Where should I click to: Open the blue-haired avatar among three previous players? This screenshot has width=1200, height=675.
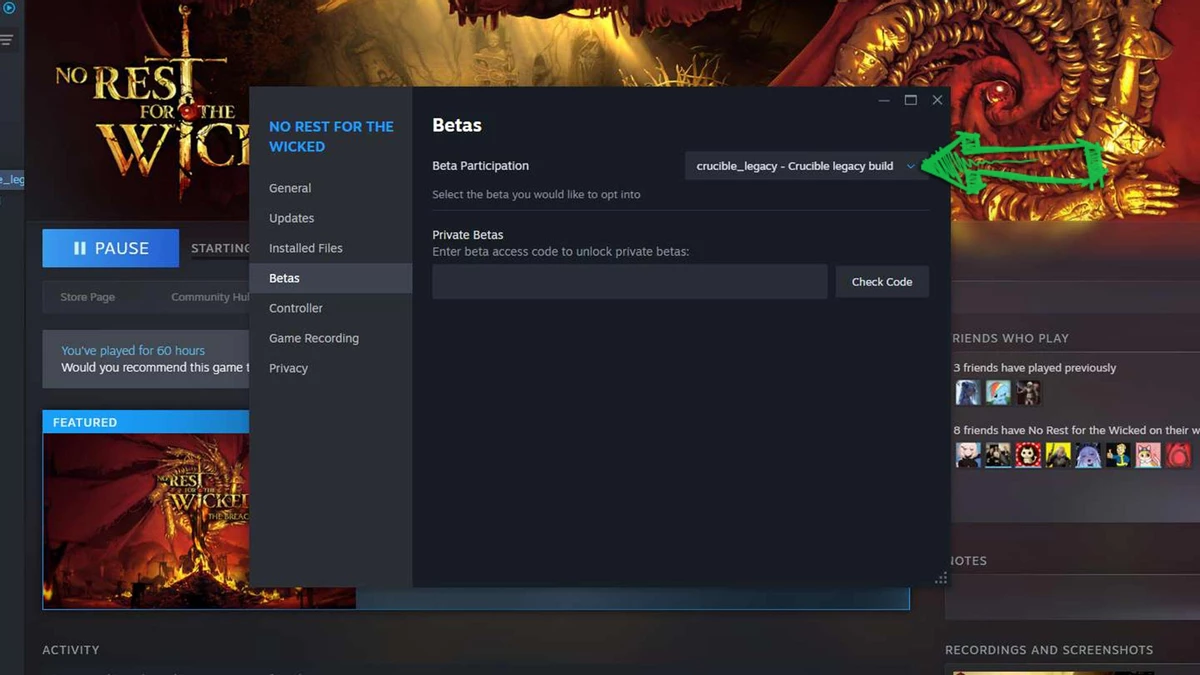(x=968, y=393)
